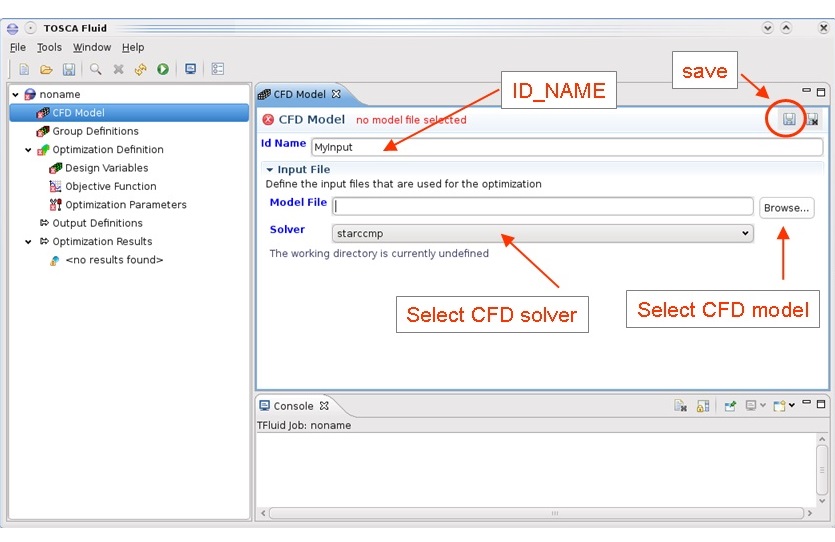Open the Help menu
This screenshot has width=835, height=542.
coord(133,47)
